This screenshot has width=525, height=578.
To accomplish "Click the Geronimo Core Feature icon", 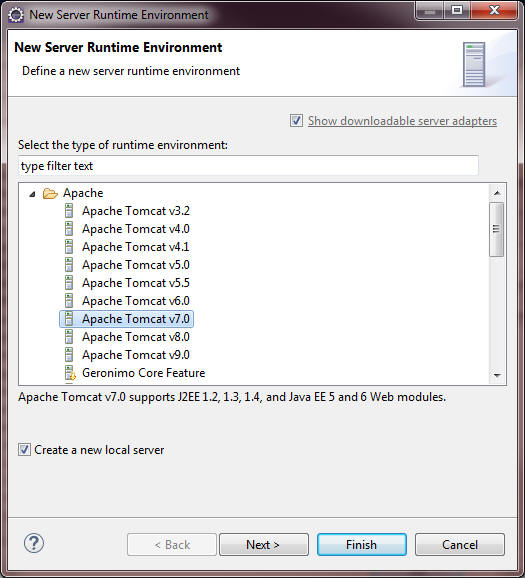I will (70, 373).
